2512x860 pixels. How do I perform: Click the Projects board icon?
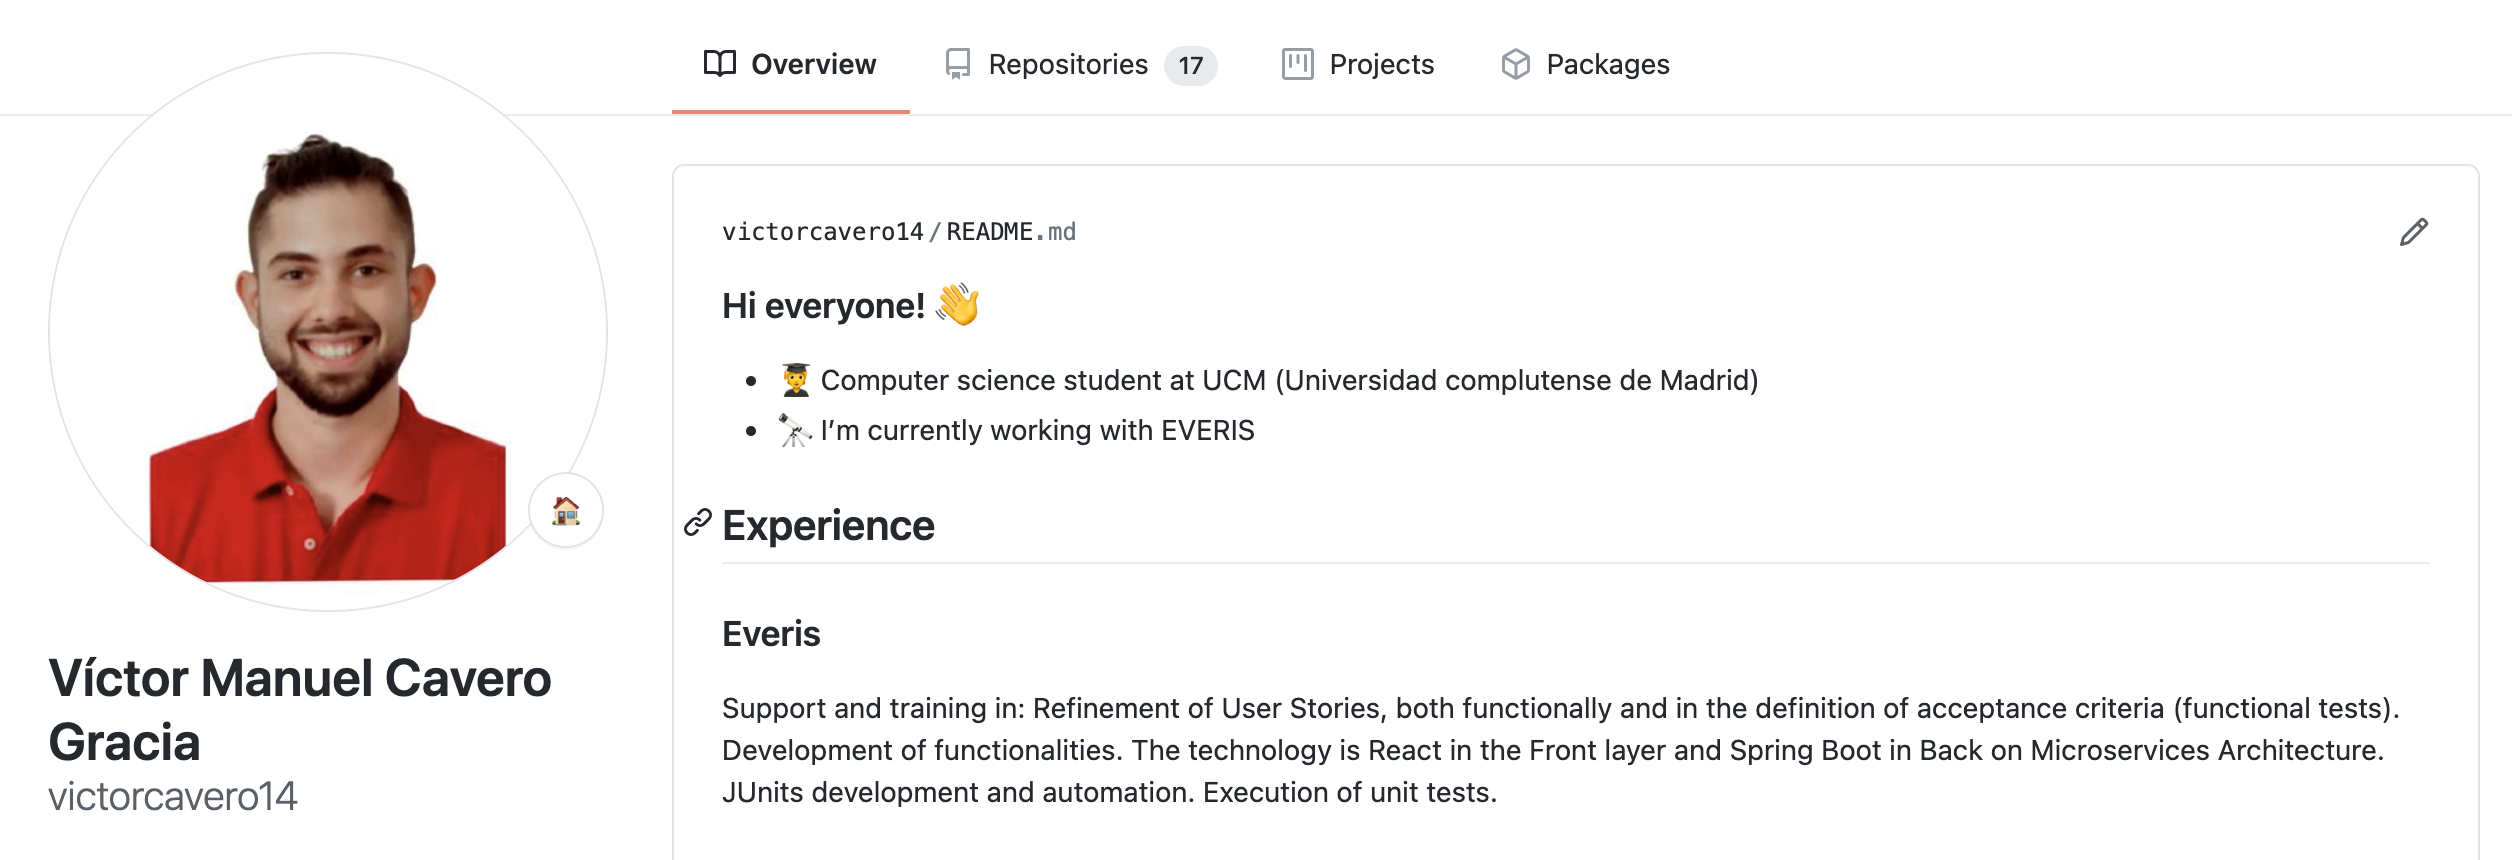(1298, 64)
